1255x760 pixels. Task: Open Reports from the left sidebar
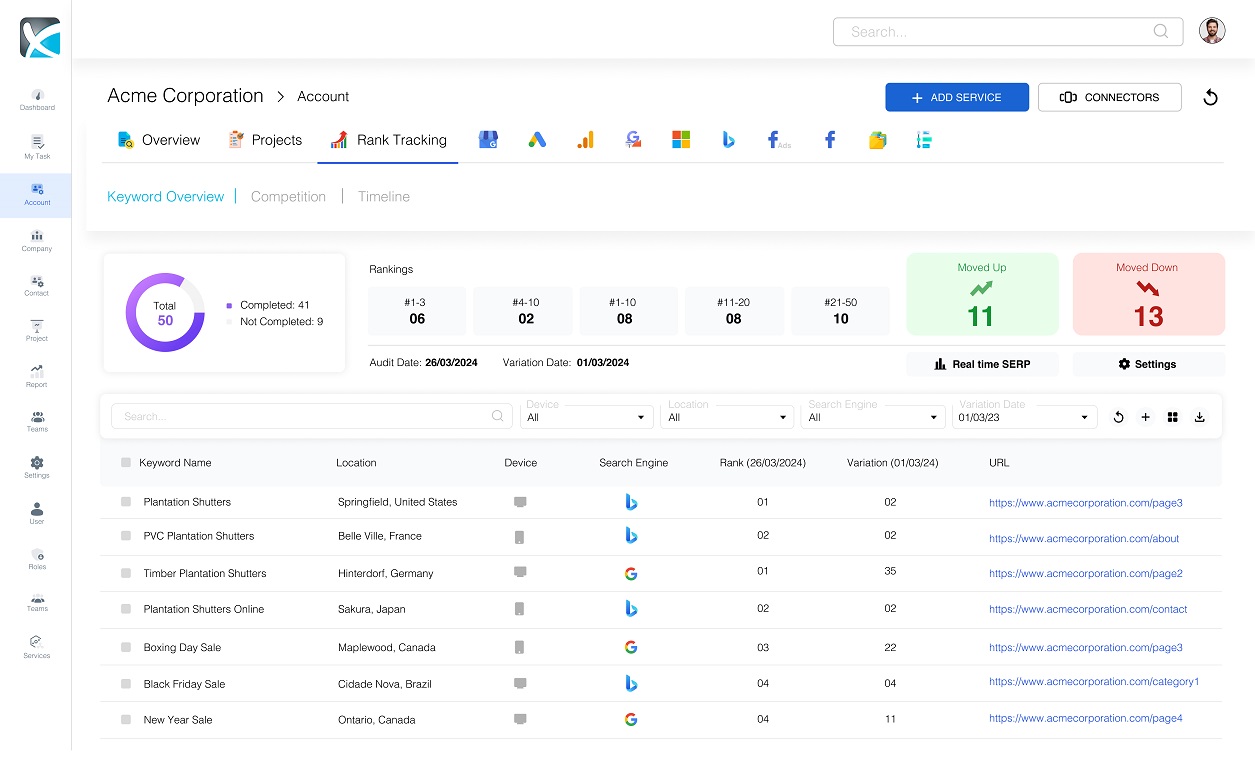pos(37,376)
